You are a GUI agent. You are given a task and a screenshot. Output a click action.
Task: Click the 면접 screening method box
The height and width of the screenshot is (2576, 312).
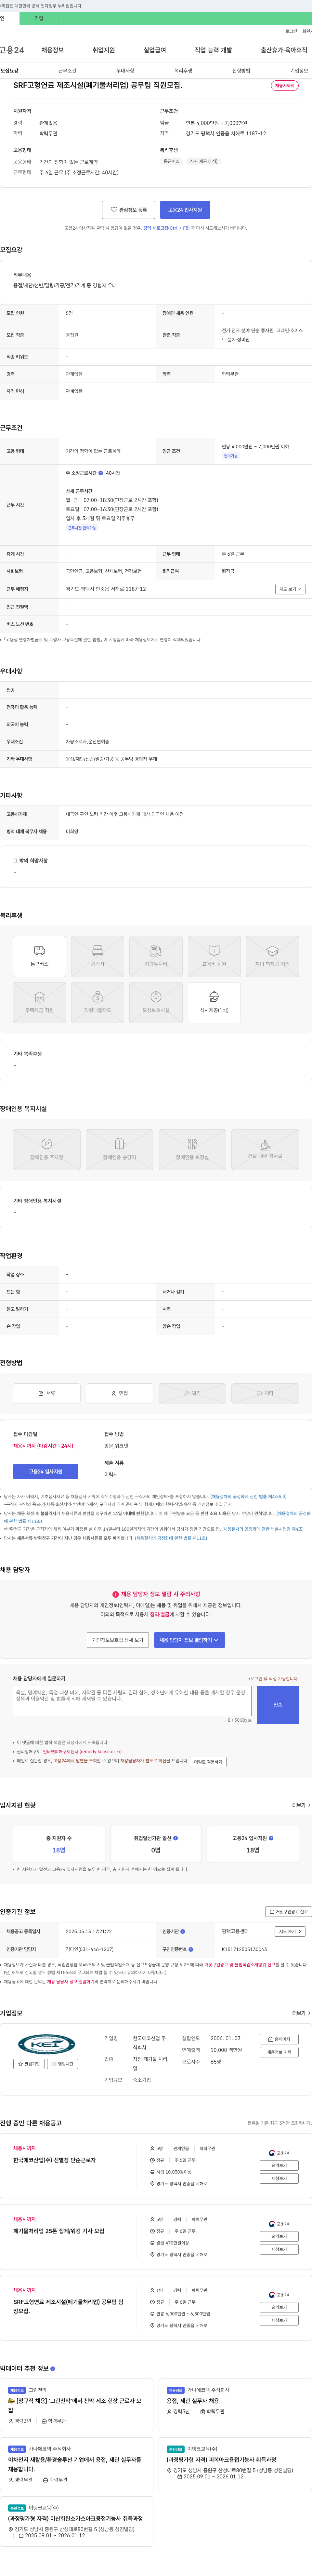[119, 1393]
